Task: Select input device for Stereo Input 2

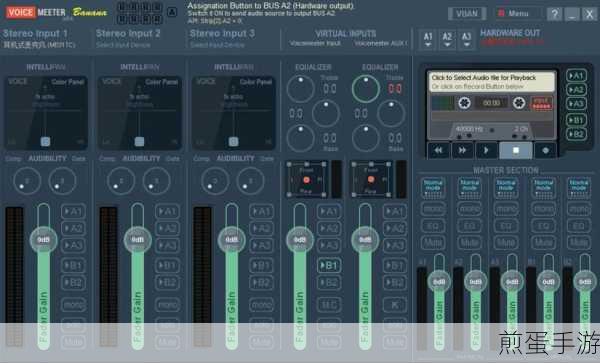Action: (123, 45)
